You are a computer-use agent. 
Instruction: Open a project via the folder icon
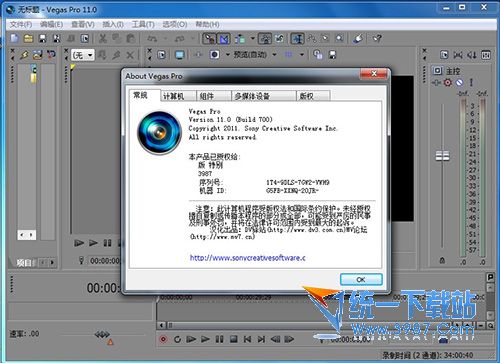(x=28, y=38)
